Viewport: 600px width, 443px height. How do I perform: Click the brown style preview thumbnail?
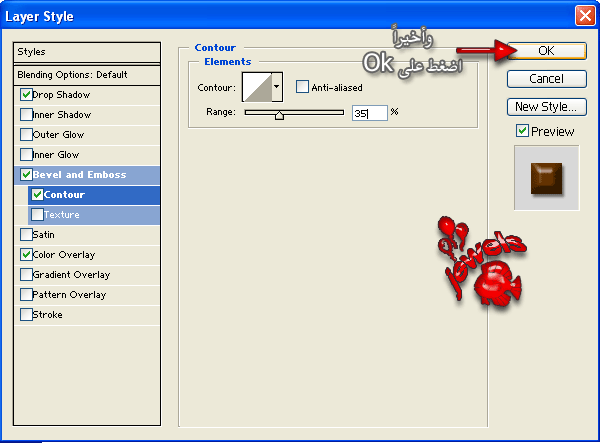[x=546, y=177]
